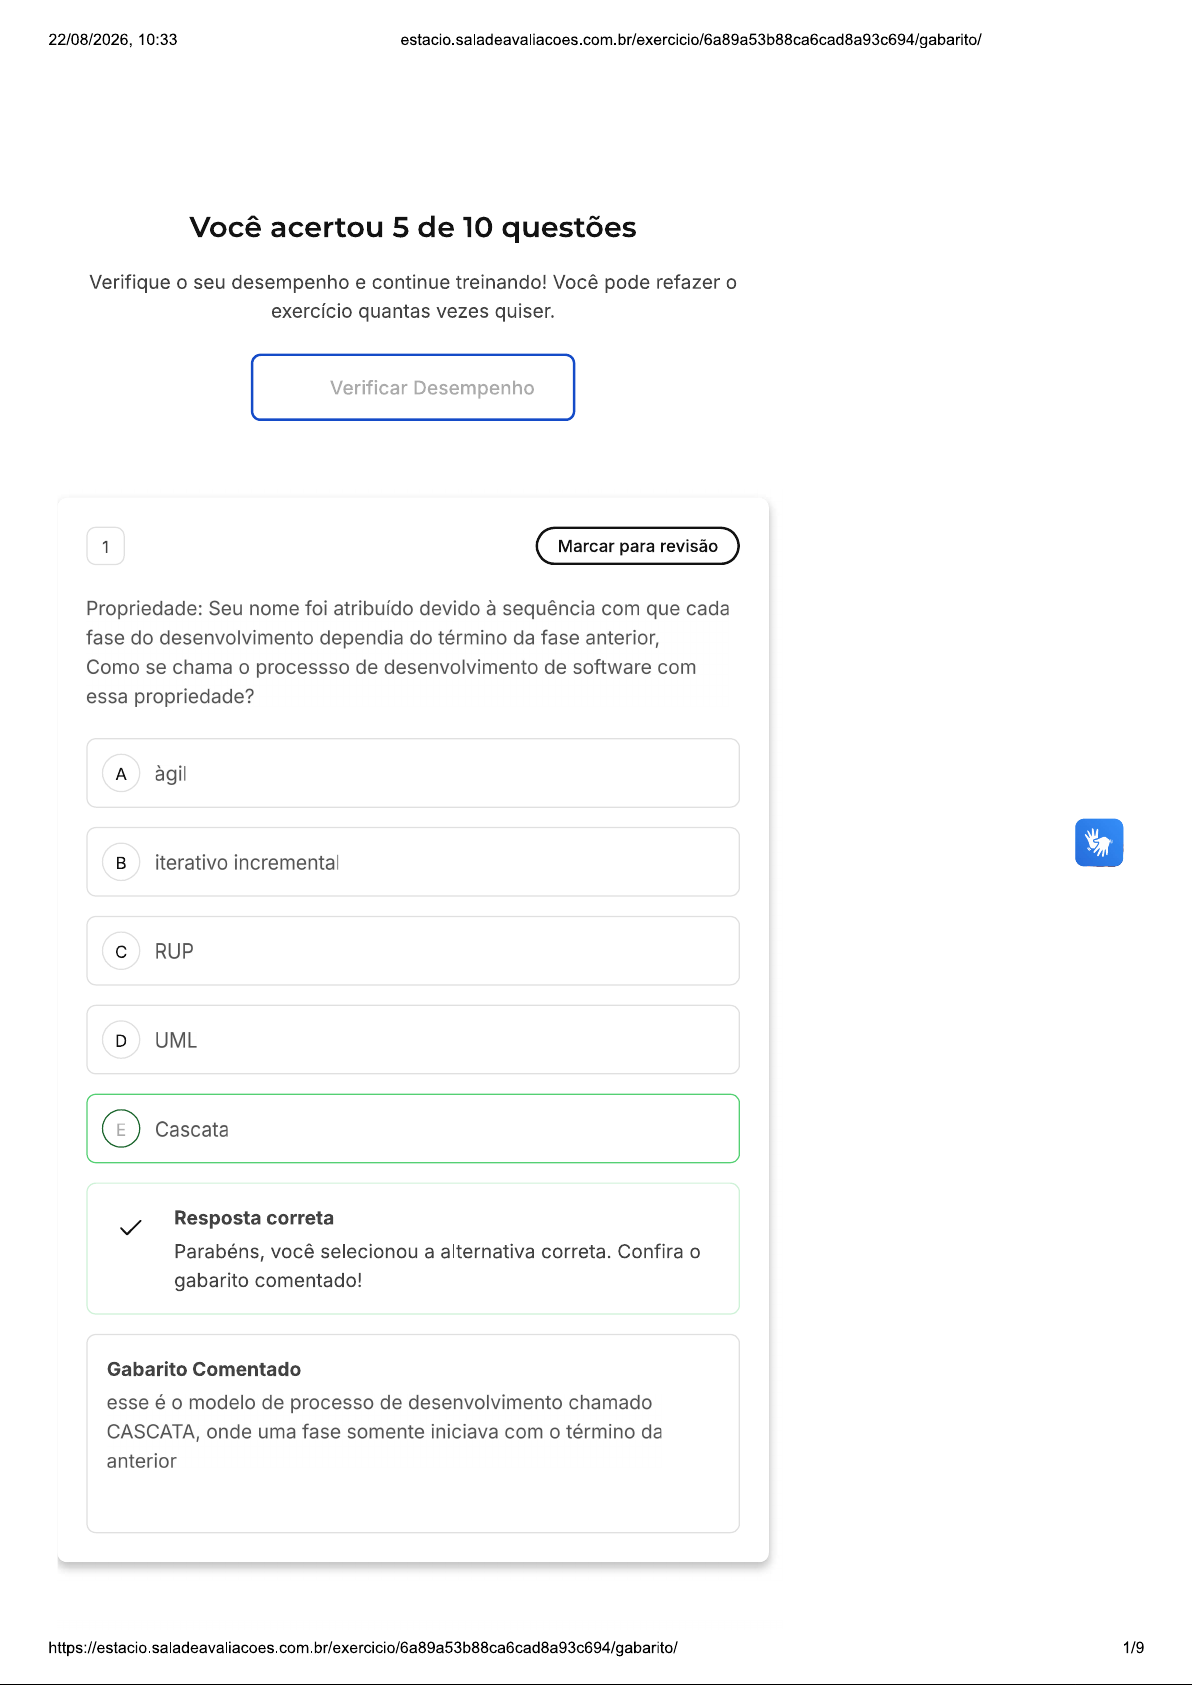This screenshot has height=1685, width=1192.
Task: Click the page URL in the header
Action: [691, 40]
